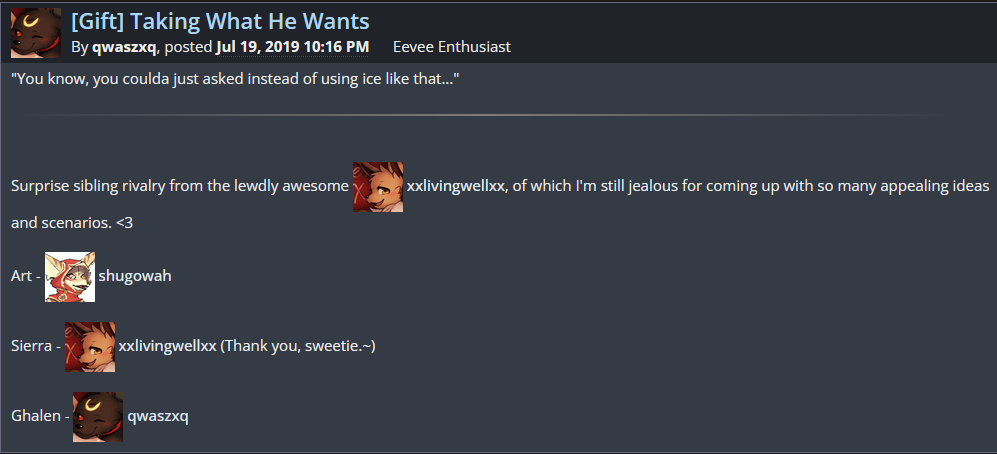Open the xxlivingwellxx avatar in the sibling rivalry sentence
The image size is (997, 454).
click(378, 186)
